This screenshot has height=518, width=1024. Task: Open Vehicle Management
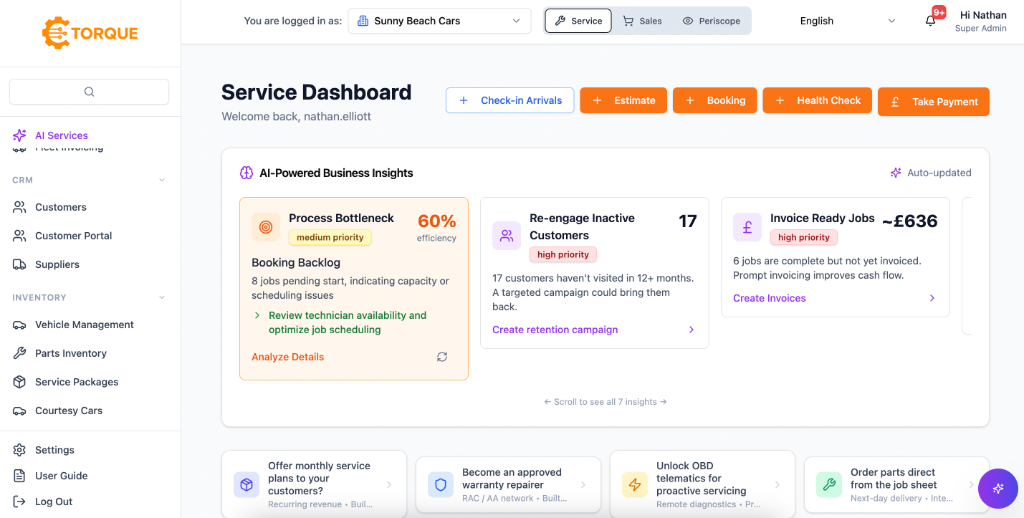tap(84, 325)
